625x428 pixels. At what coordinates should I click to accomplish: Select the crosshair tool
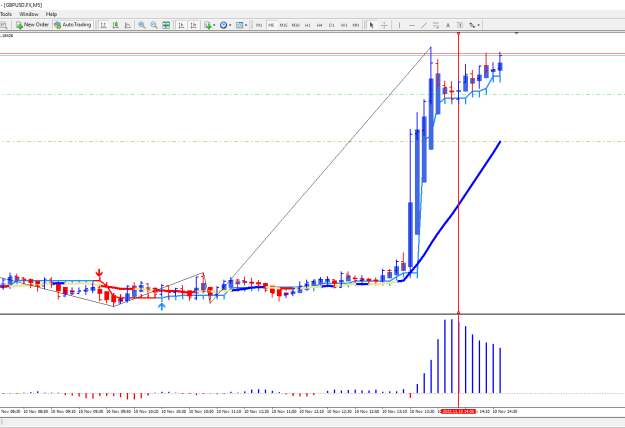click(384, 25)
